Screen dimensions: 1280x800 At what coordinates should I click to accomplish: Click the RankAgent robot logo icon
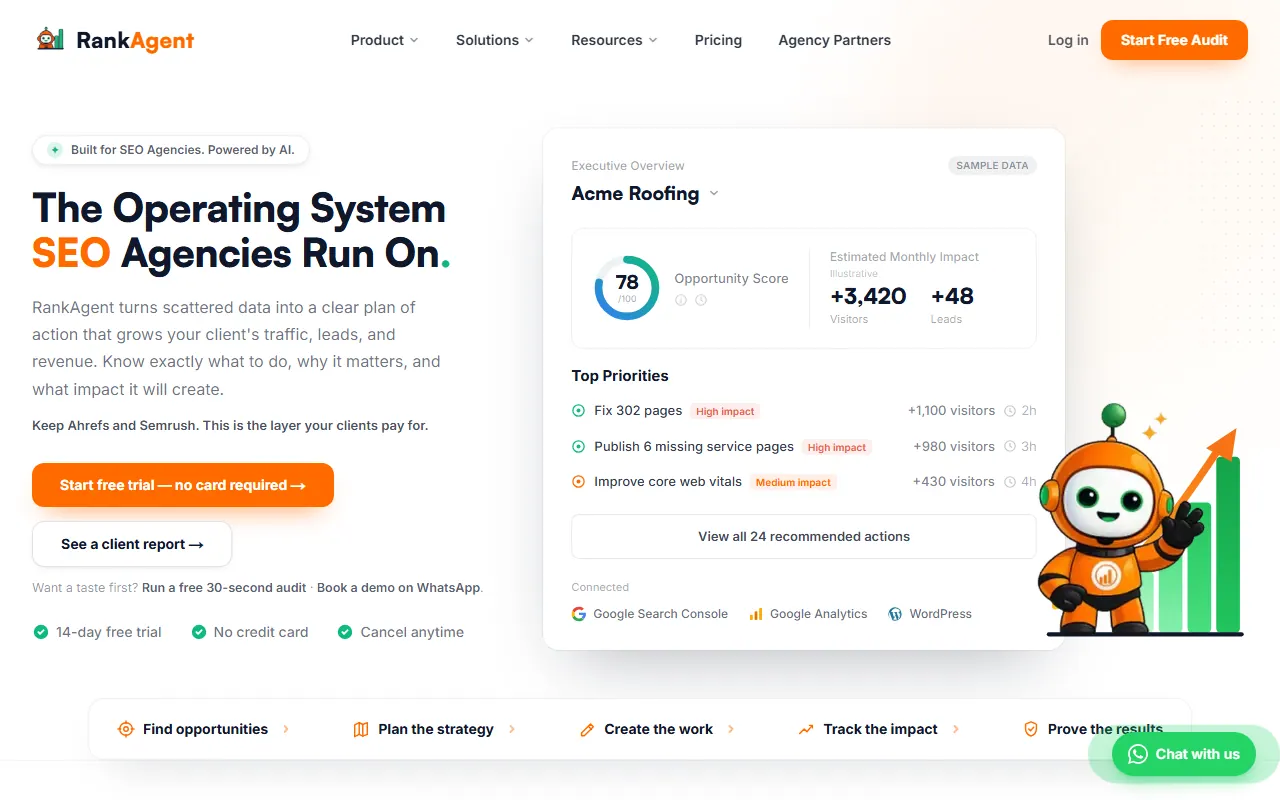(x=51, y=40)
